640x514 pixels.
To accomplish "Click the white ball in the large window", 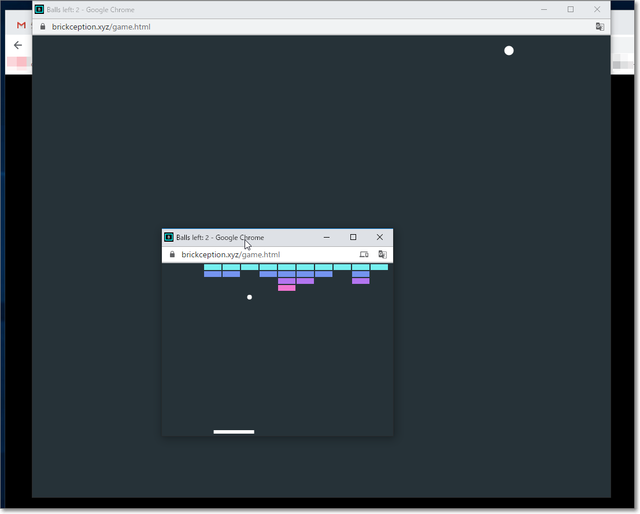I will pos(508,51).
